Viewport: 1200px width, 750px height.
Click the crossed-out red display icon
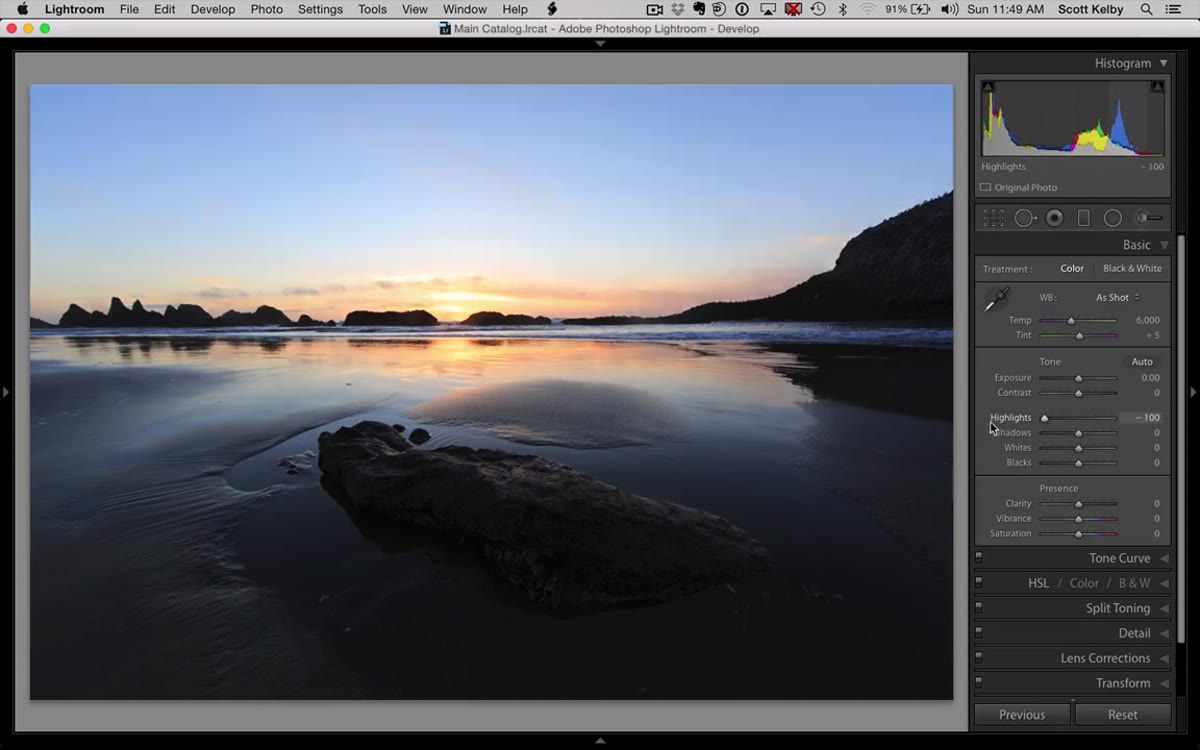[x=793, y=9]
